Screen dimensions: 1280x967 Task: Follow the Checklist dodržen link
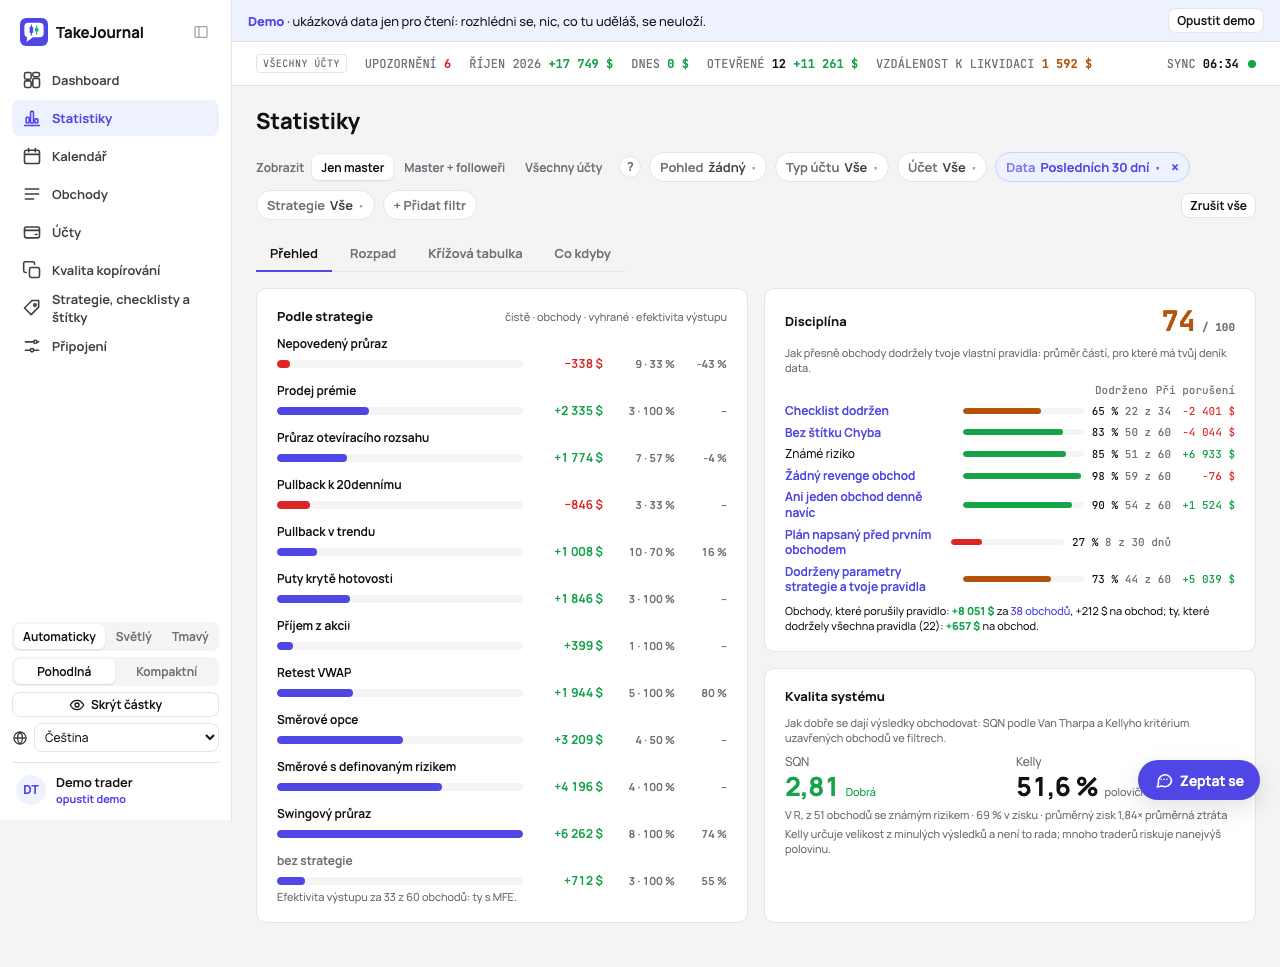(x=837, y=411)
